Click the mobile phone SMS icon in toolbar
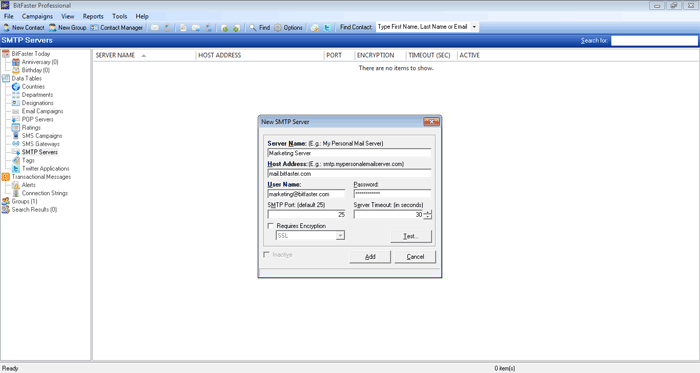The image size is (700, 373). tap(167, 28)
